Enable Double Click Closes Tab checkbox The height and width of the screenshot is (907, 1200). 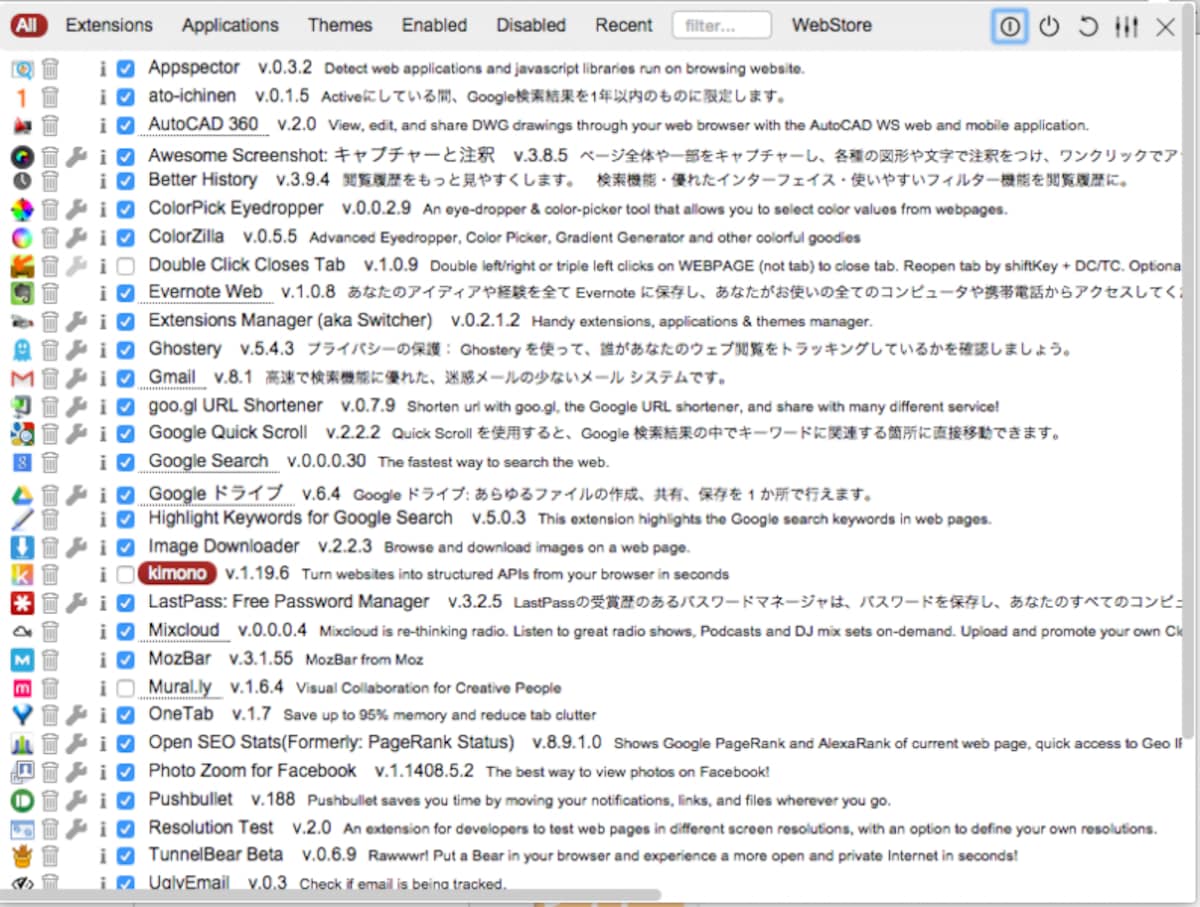click(x=125, y=266)
